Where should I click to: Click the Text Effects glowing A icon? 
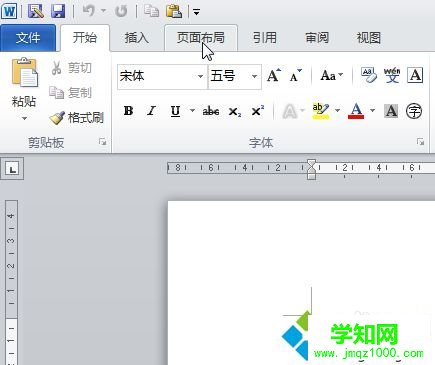tap(290, 111)
